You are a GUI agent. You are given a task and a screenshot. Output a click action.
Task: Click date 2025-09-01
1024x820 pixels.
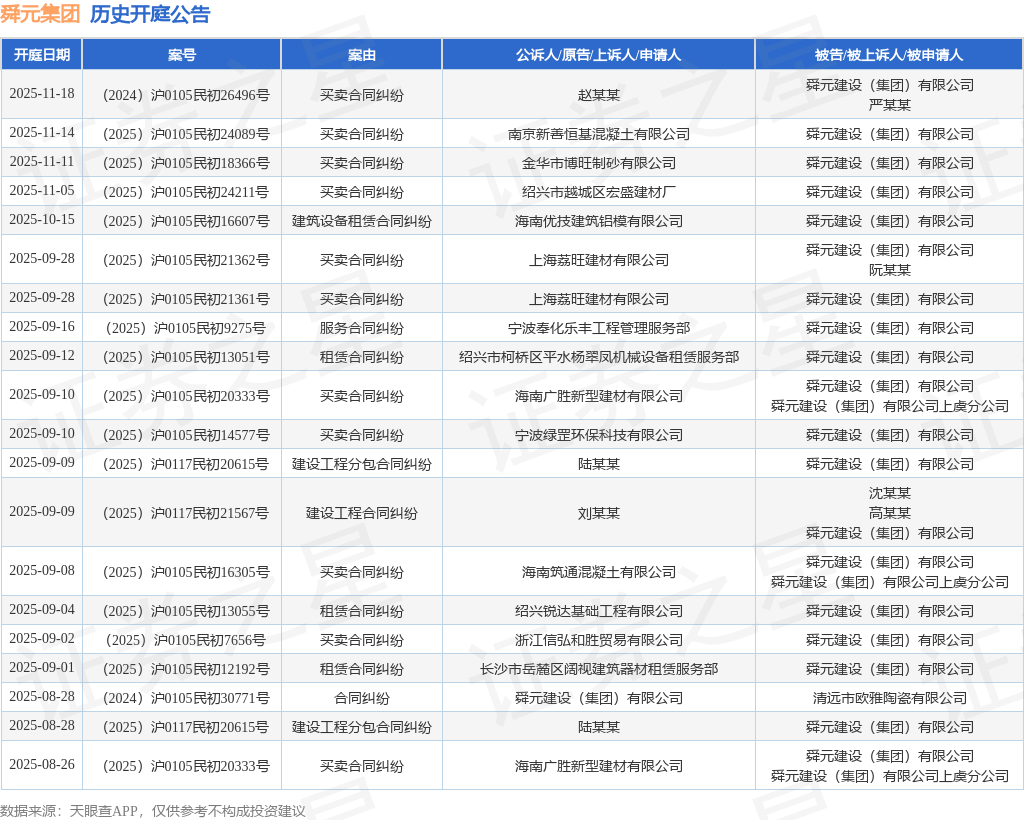(x=42, y=667)
